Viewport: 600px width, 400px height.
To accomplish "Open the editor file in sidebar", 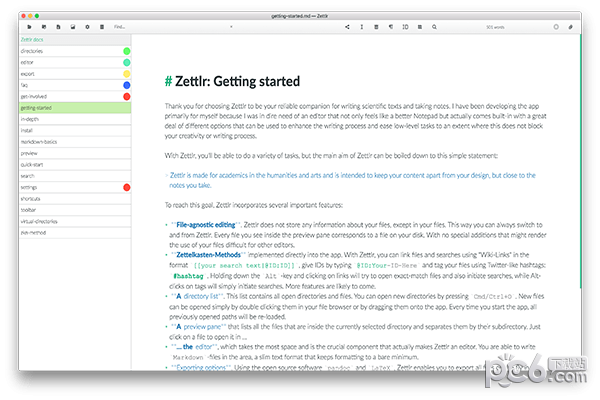I will click(75, 62).
